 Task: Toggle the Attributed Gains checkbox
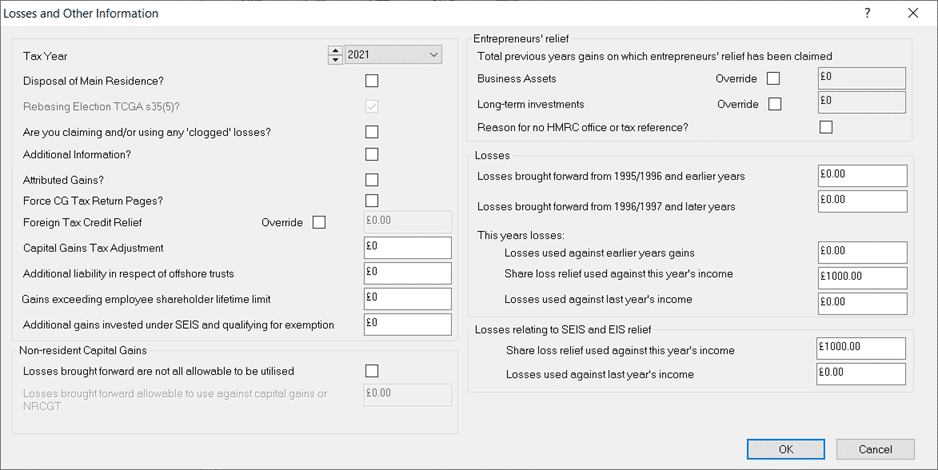(x=372, y=180)
